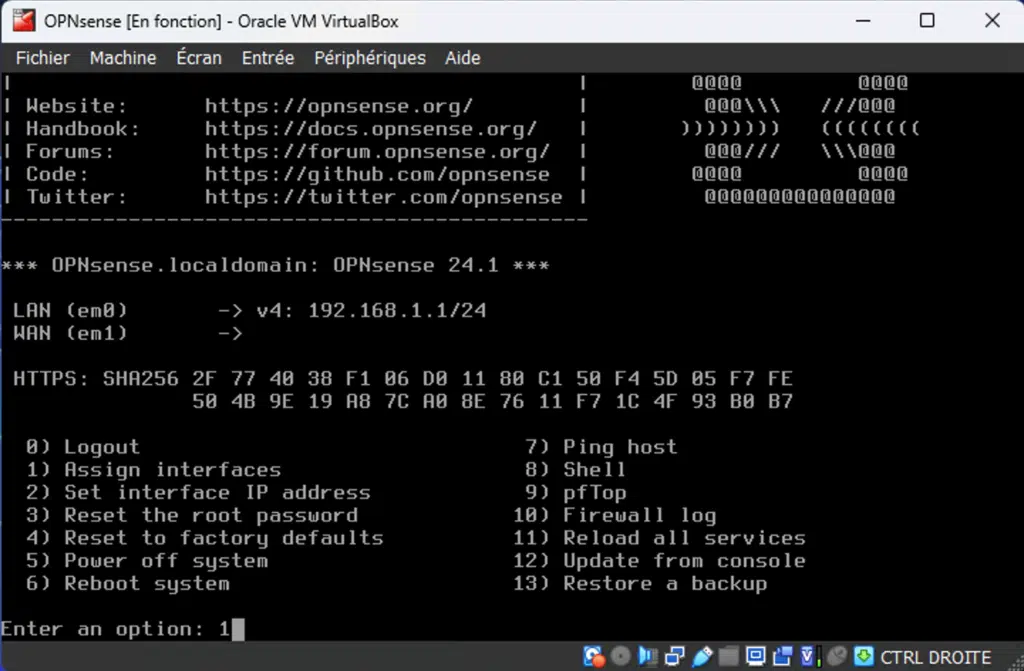Maximize the VirtualBox window
Screen dimensions: 1024x671
(x=927, y=21)
